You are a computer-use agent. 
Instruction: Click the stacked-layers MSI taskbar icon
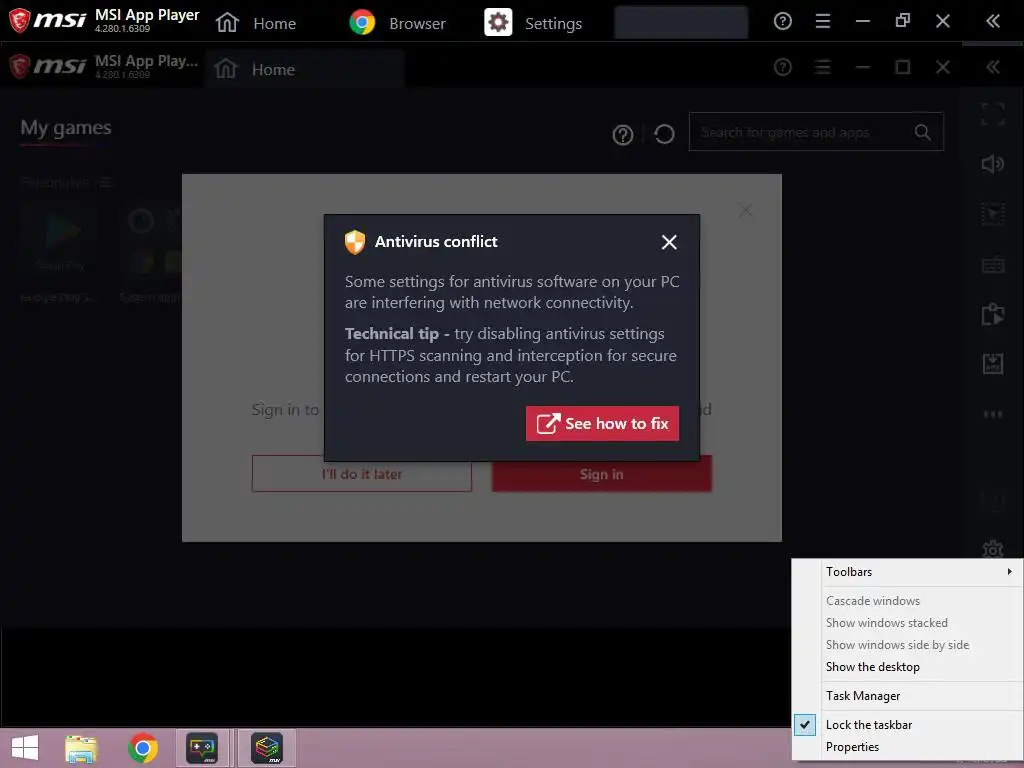(266, 748)
